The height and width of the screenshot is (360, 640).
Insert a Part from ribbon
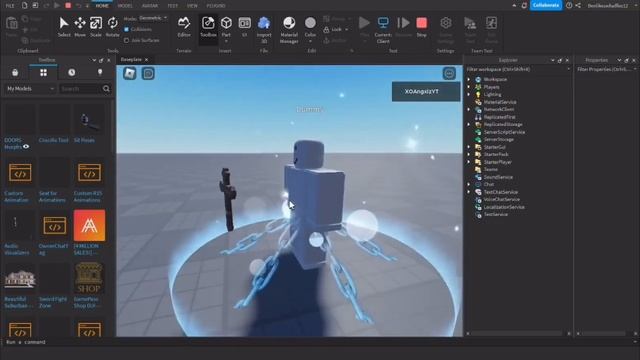[x=226, y=29]
